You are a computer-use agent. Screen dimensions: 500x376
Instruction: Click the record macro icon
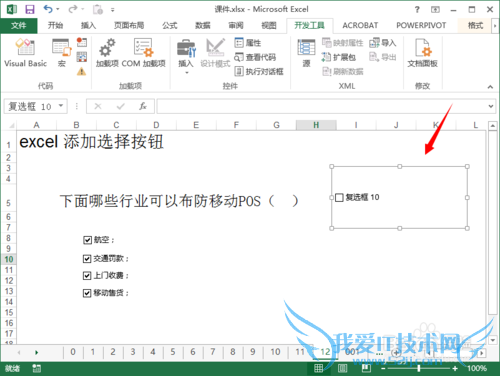[x=82, y=42]
